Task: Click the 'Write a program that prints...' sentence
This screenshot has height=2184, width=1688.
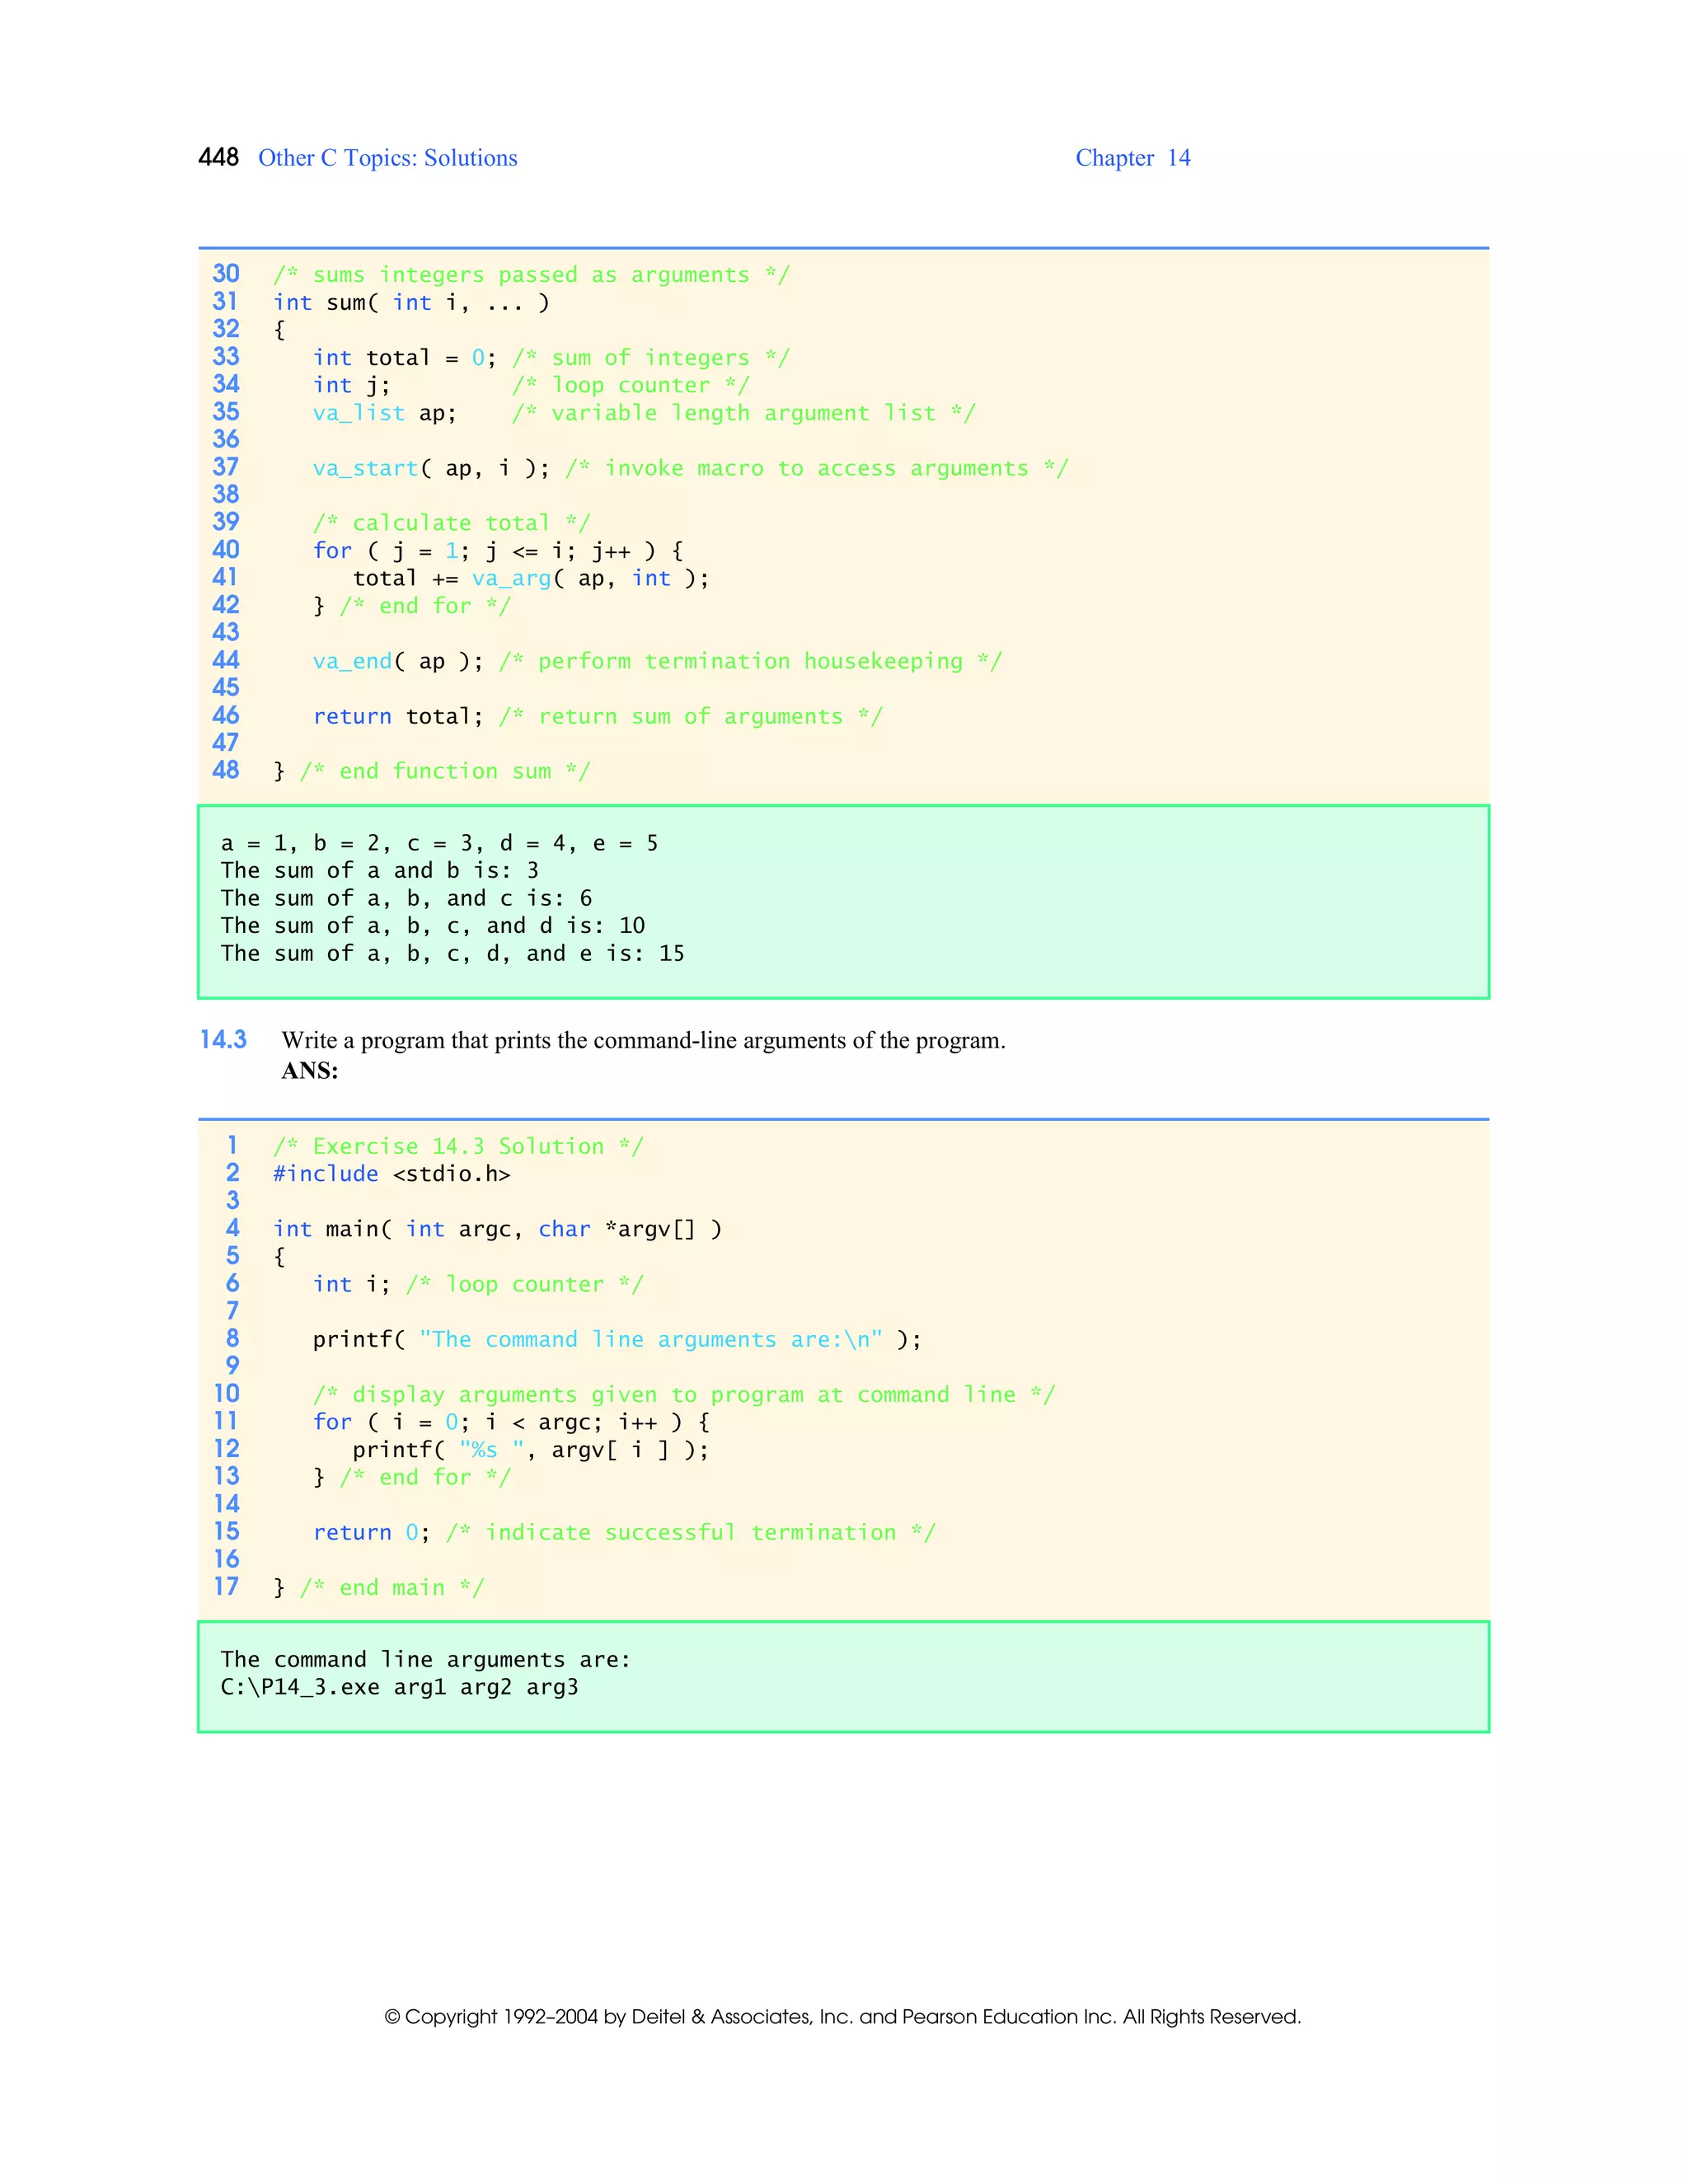Action: click(643, 1041)
